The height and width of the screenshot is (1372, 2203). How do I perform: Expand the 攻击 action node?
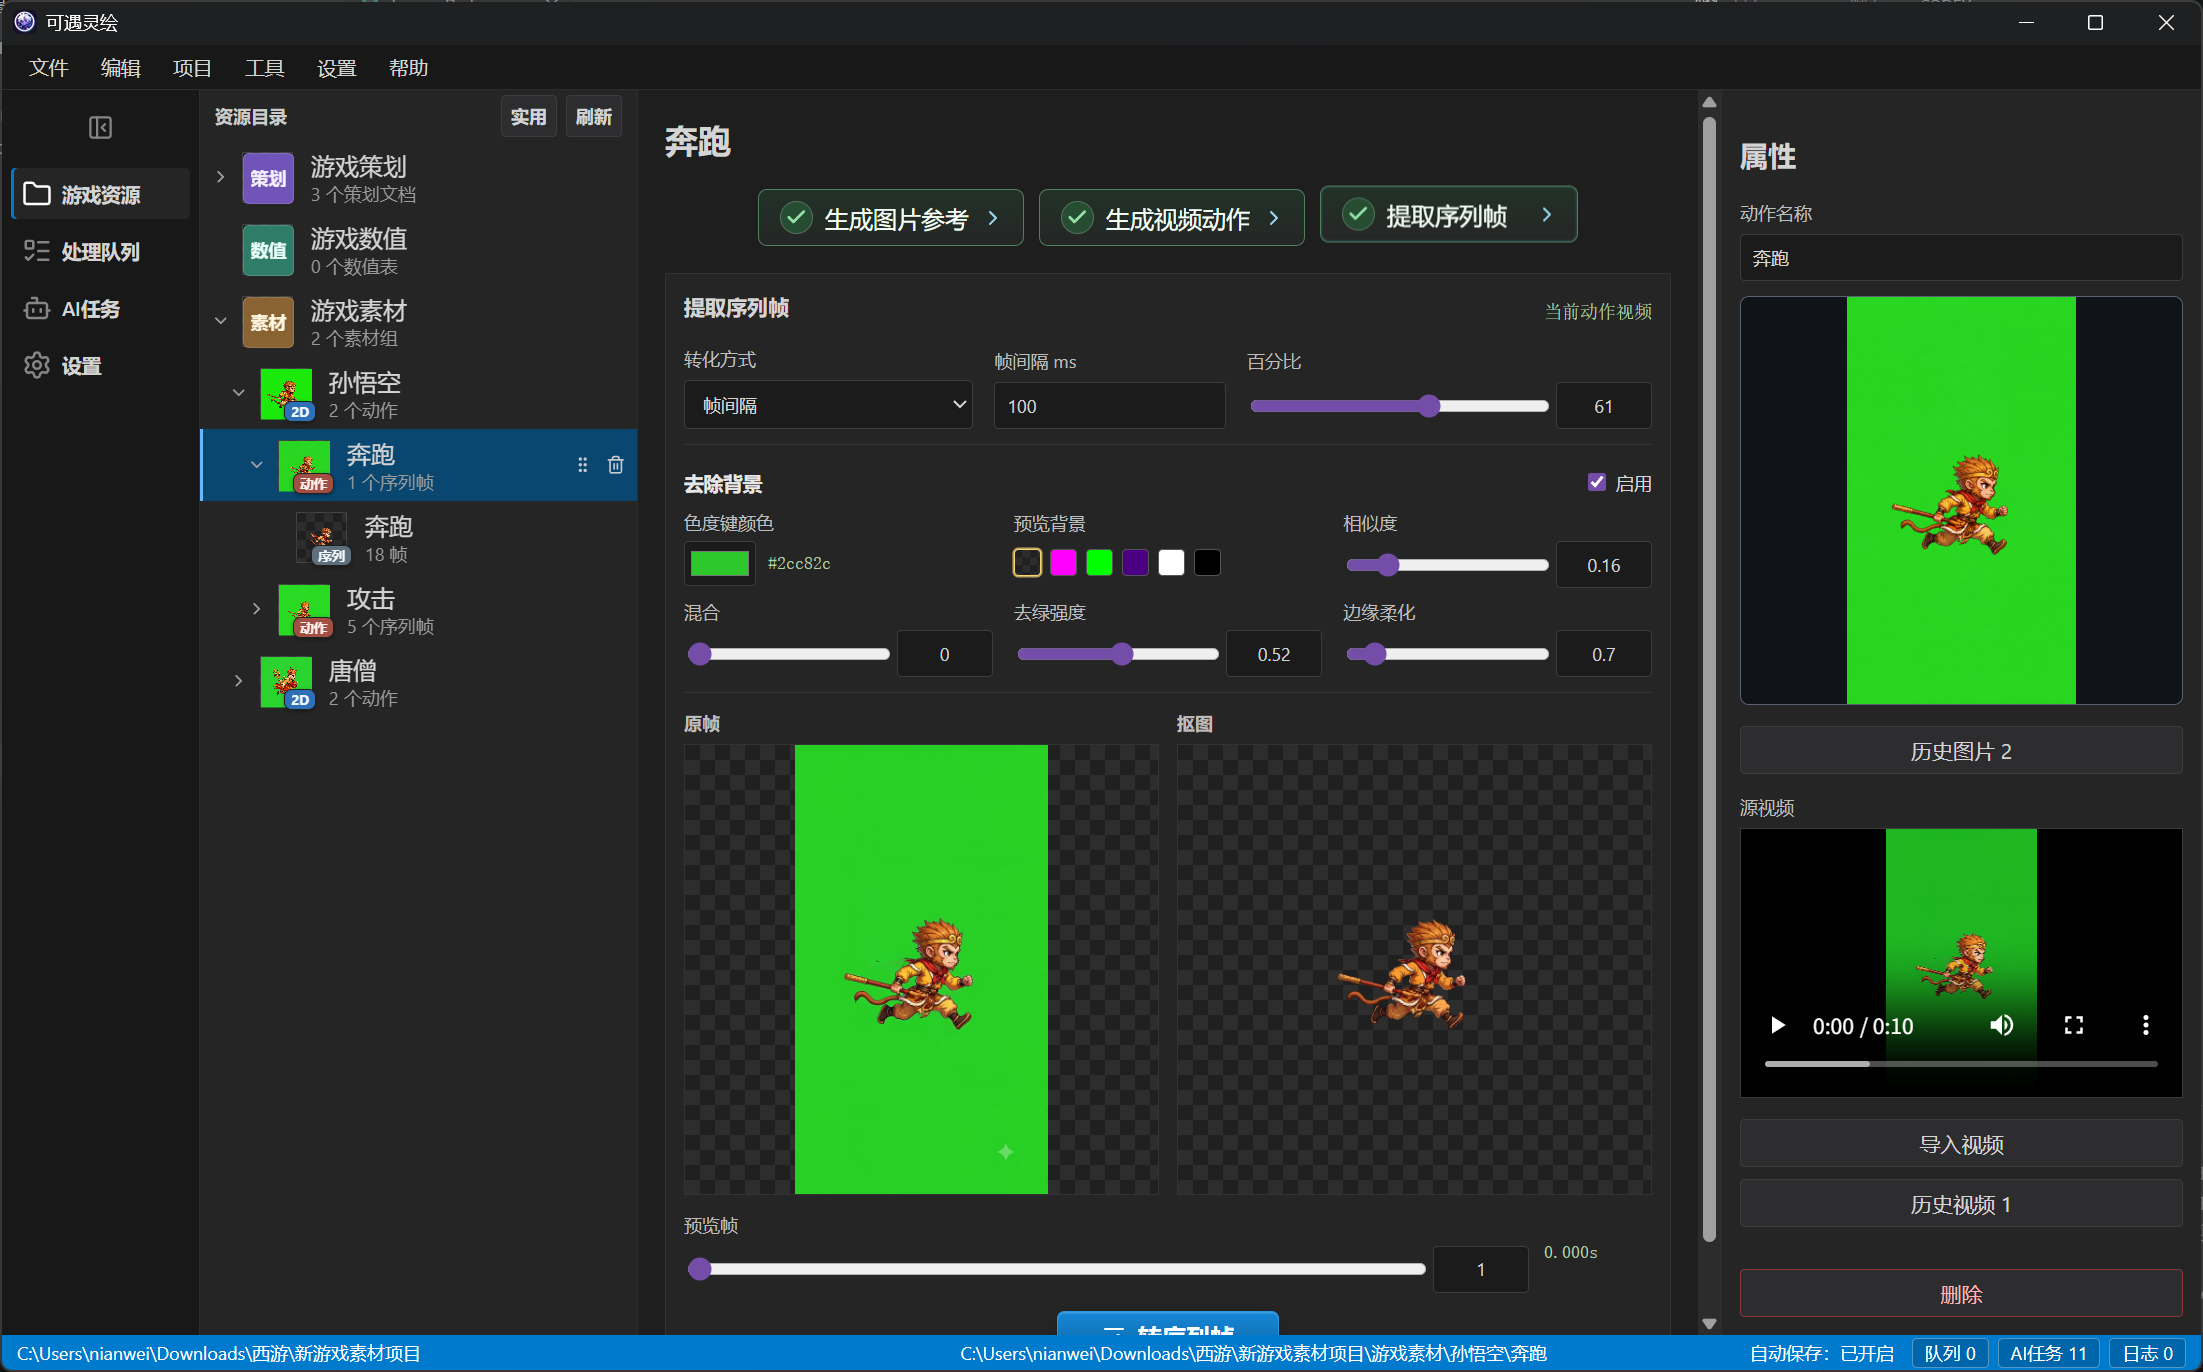click(x=256, y=608)
